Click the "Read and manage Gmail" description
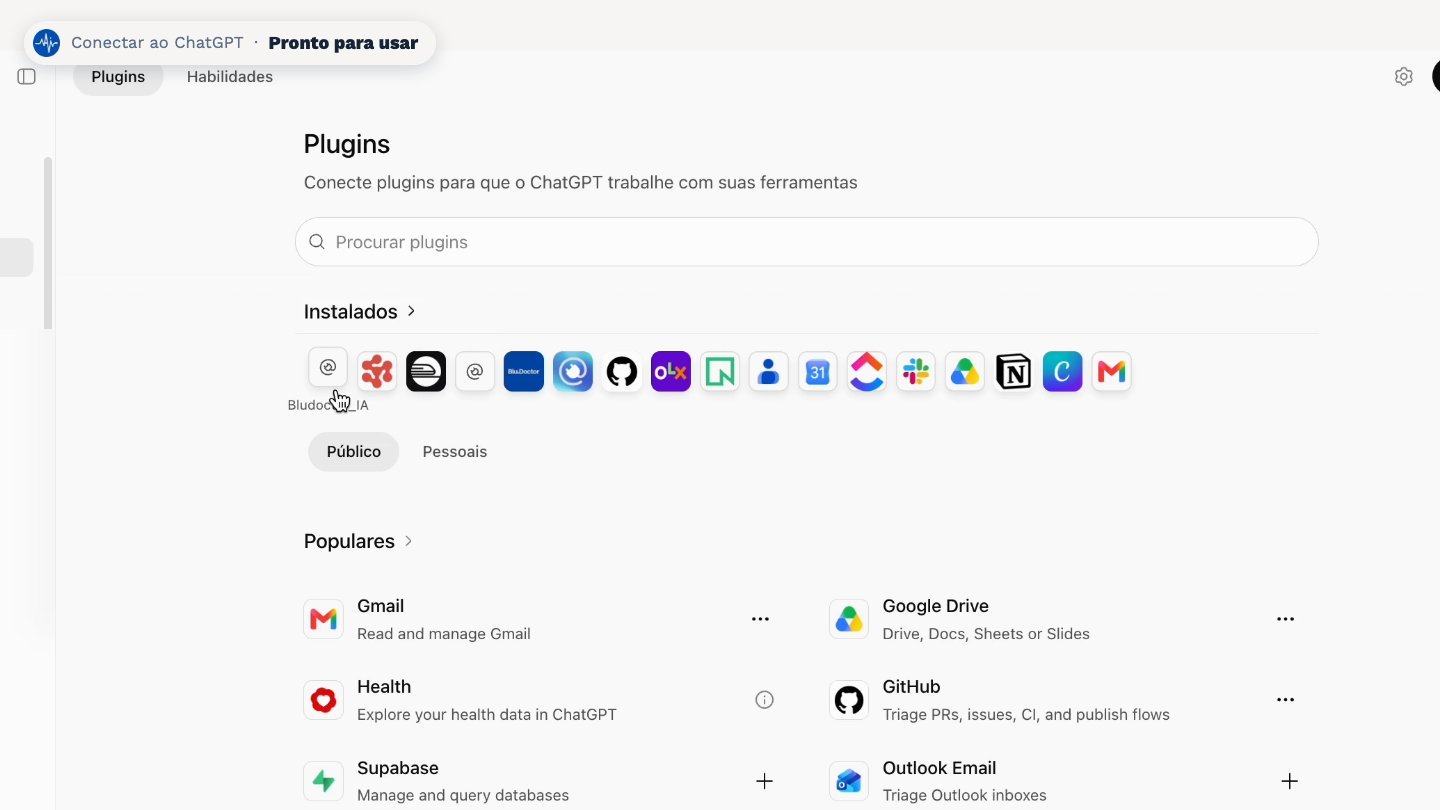 tap(444, 634)
